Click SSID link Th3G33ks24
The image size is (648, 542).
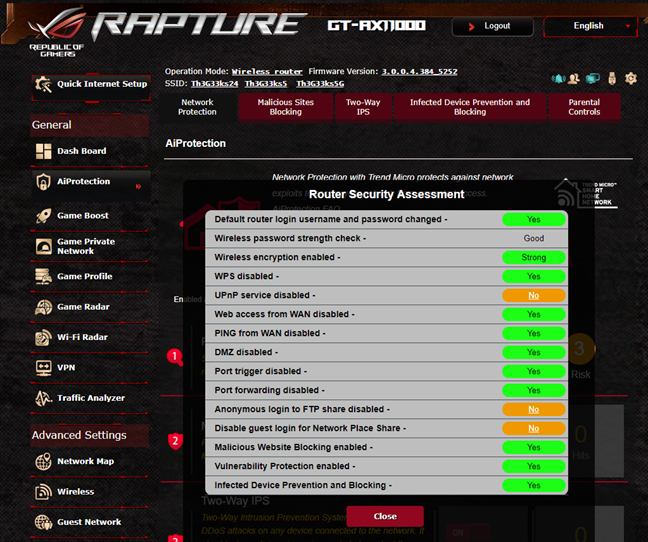214,84
